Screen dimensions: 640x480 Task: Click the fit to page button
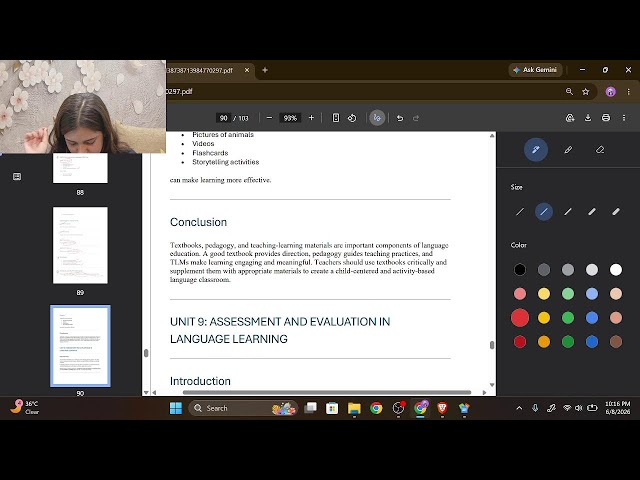(x=336, y=118)
